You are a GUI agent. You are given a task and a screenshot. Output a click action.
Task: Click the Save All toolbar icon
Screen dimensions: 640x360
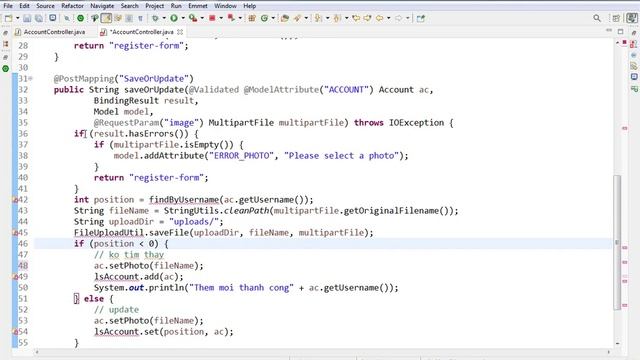coord(39,18)
